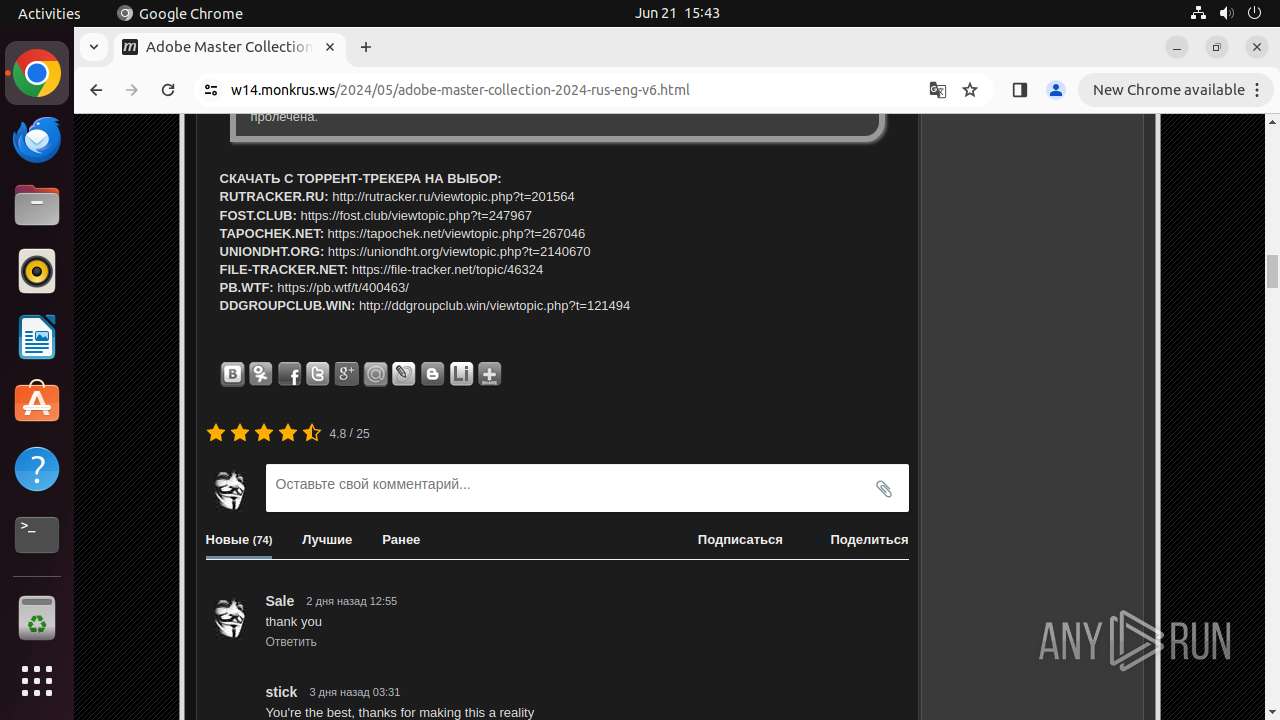Attach a file with paperclip icon
1280x720 pixels.
click(884, 488)
